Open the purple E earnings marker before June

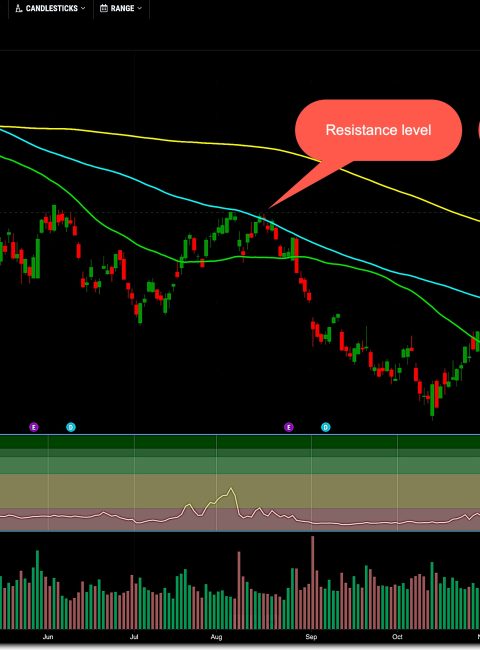[x=34, y=427]
